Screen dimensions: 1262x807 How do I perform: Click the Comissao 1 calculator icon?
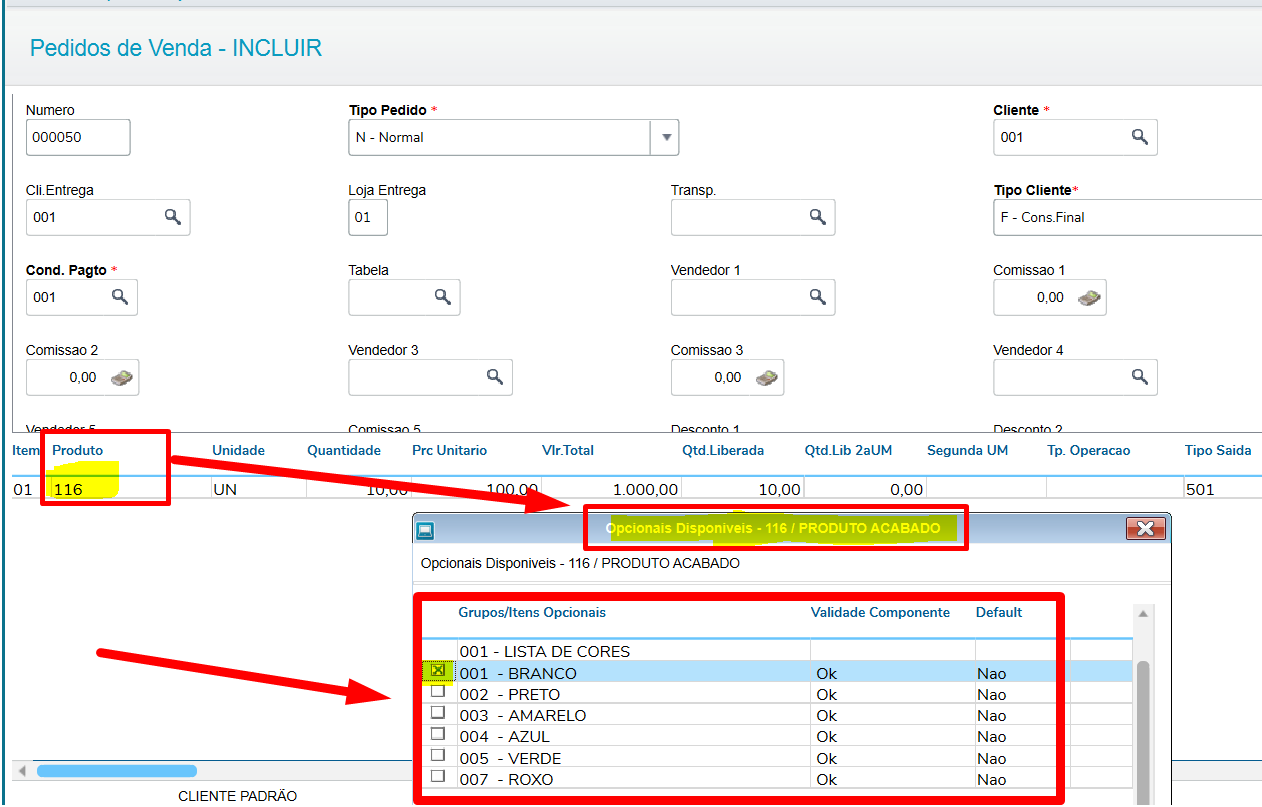(x=1088, y=297)
